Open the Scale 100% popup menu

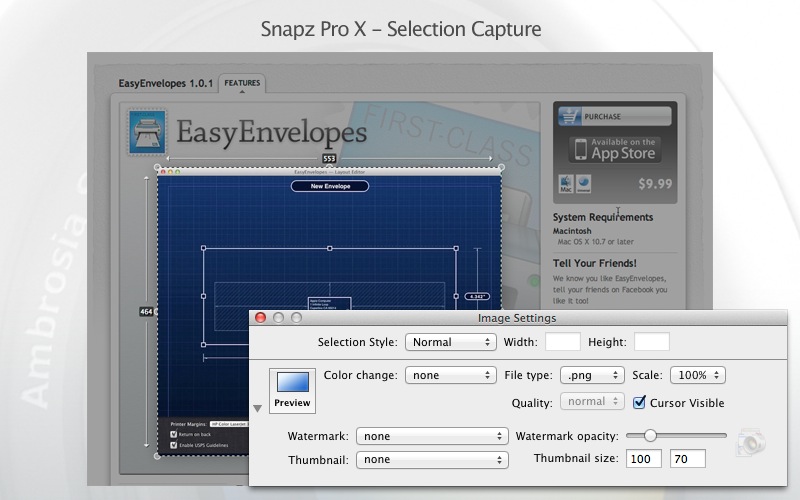click(x=697, y=375)
